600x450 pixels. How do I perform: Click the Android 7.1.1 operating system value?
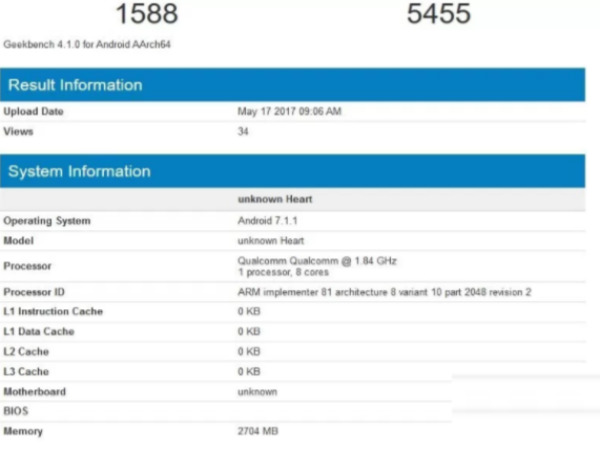click(268, 221)
